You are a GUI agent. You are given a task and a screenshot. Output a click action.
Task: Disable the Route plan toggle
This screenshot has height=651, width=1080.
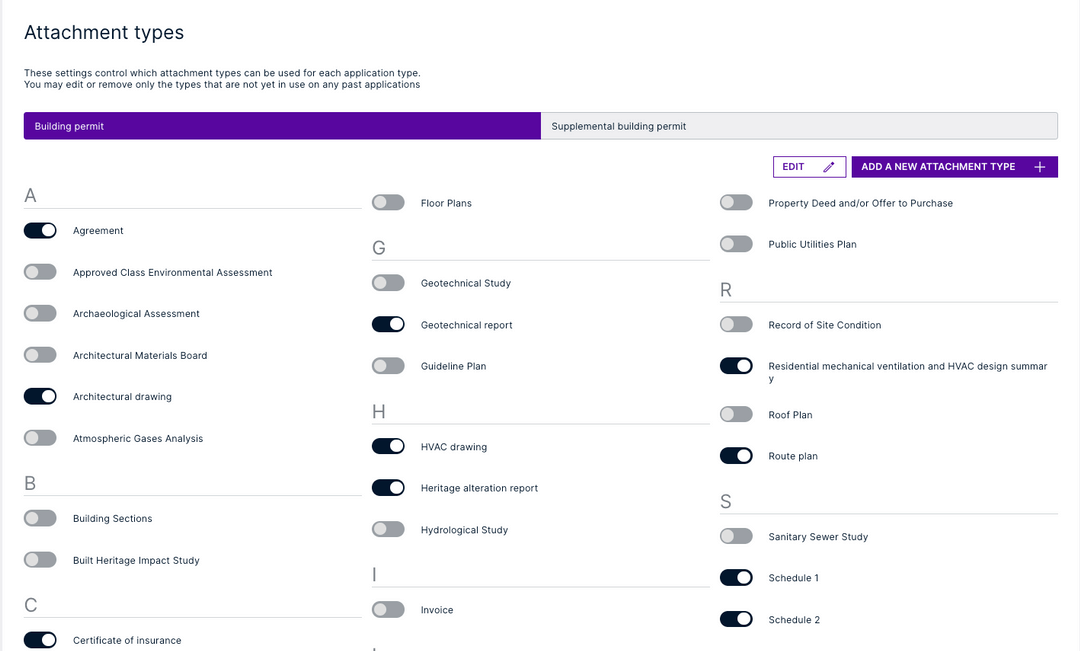tap(736, 455)
